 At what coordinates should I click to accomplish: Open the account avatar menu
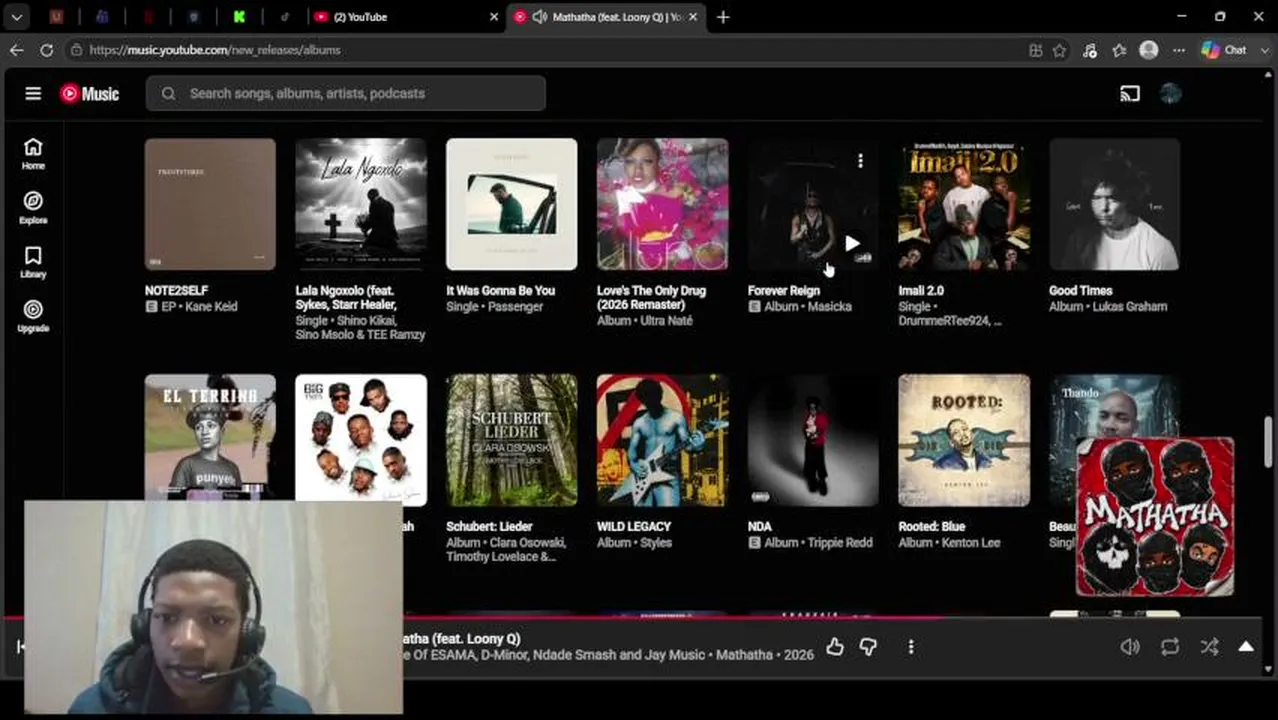point(1171,93)
